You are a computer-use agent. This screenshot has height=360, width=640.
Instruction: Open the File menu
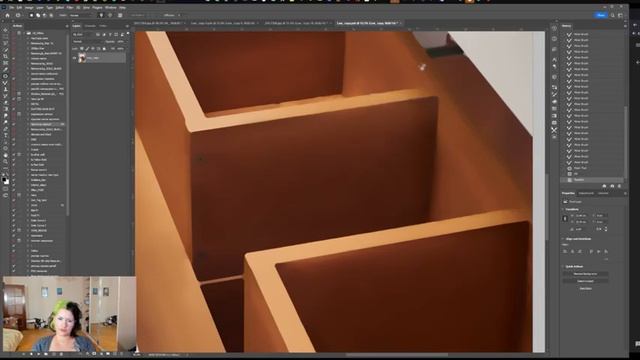tap(11, 7)
